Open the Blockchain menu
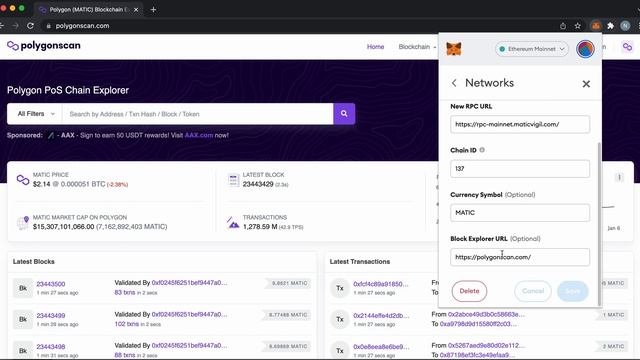The width and height of the screenshot is (640, 360). click(x=417, y=47)
